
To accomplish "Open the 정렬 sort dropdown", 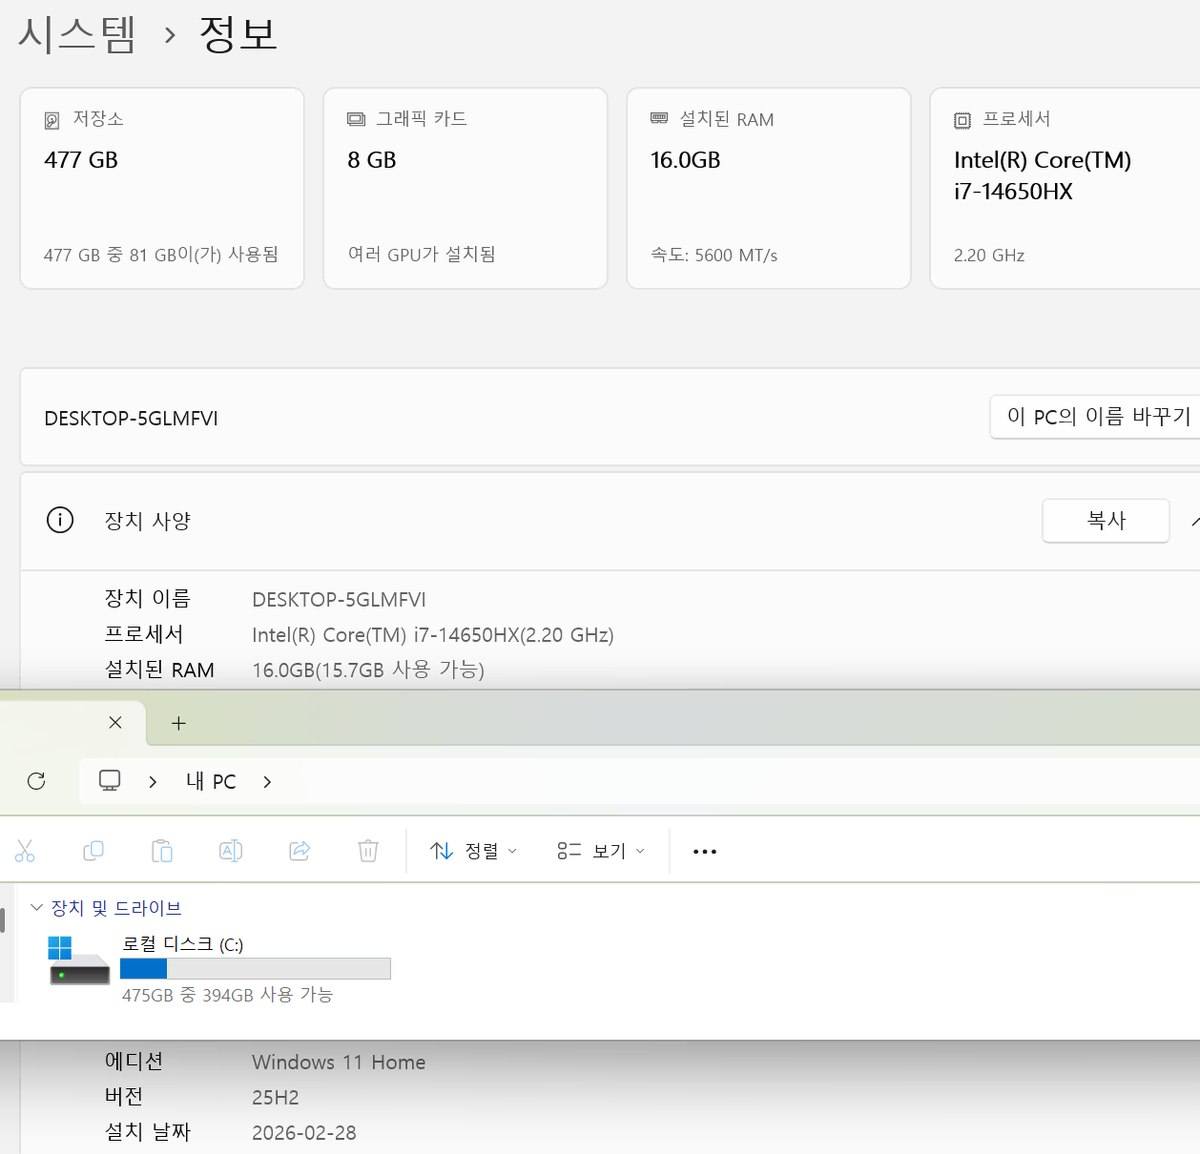I will [472, 850].
